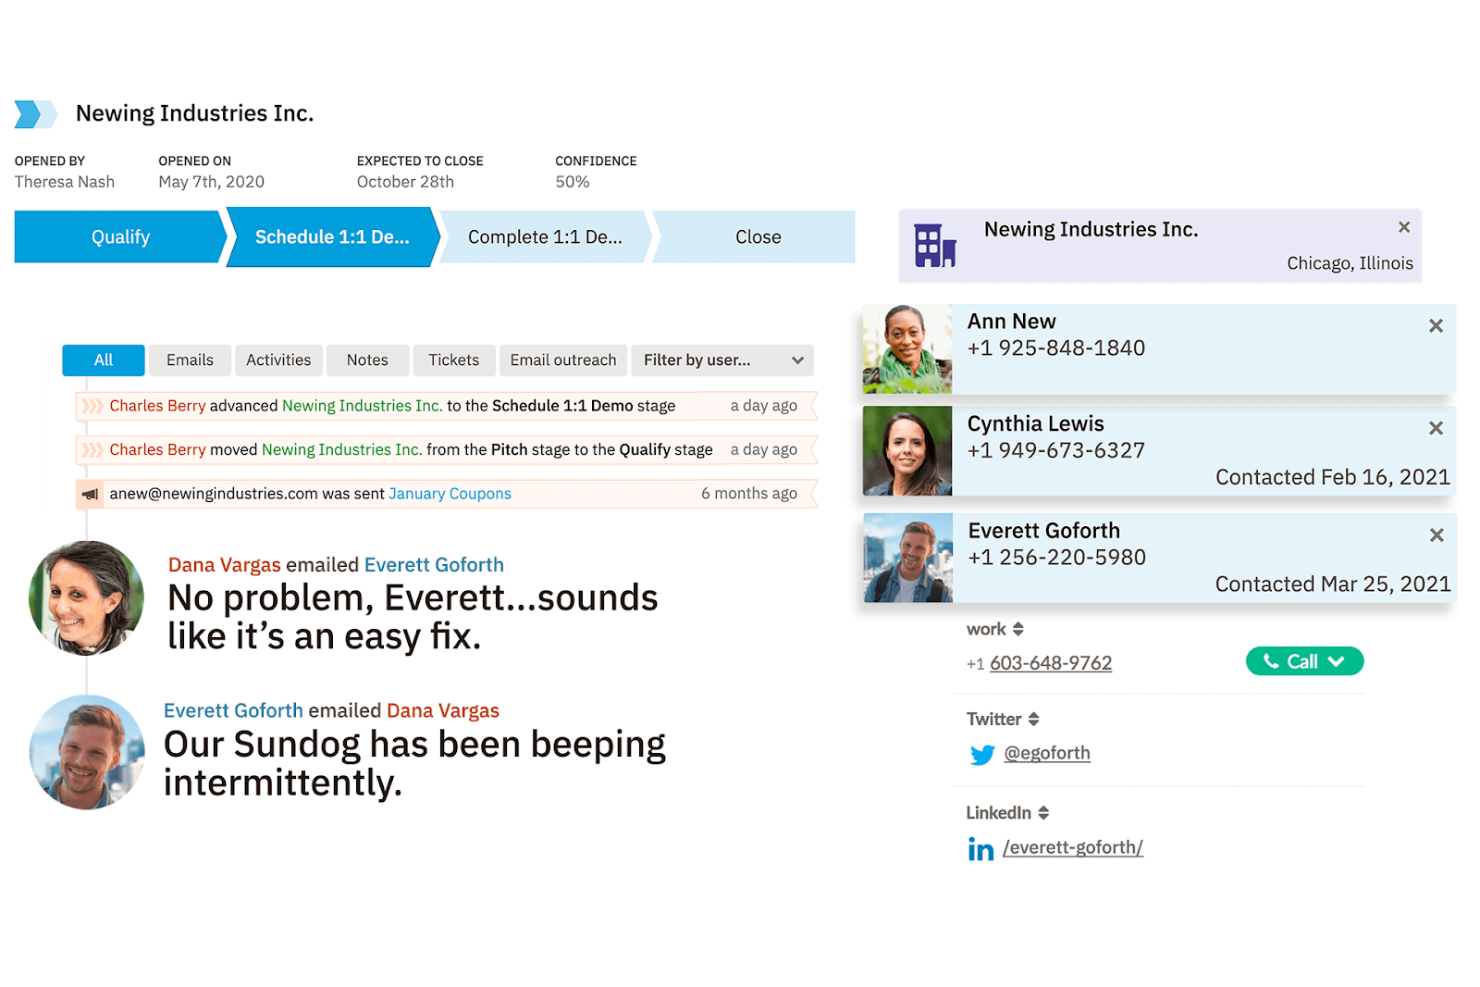This screenshot has height=987, width=1480.
Task: Click the LinkedIn logo icon
Action: (981, 849)
